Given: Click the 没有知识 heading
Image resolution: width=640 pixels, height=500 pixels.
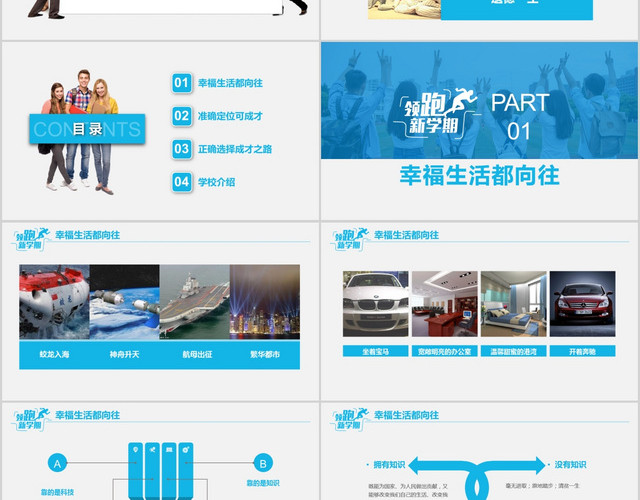Looking at the screenshot, I should [x=570, y=464].
